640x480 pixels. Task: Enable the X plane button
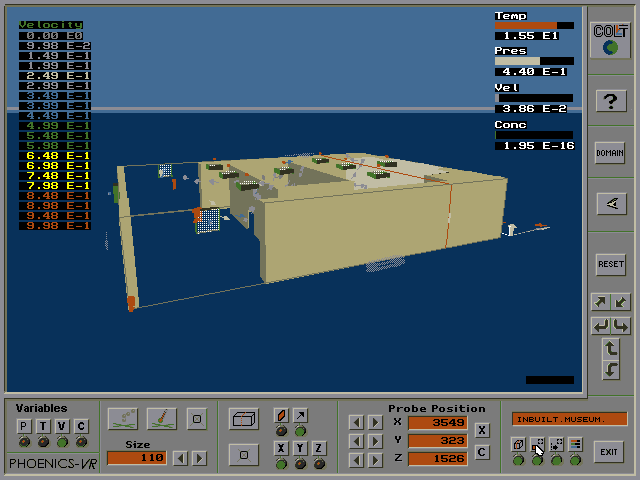[x=282, y=448]
